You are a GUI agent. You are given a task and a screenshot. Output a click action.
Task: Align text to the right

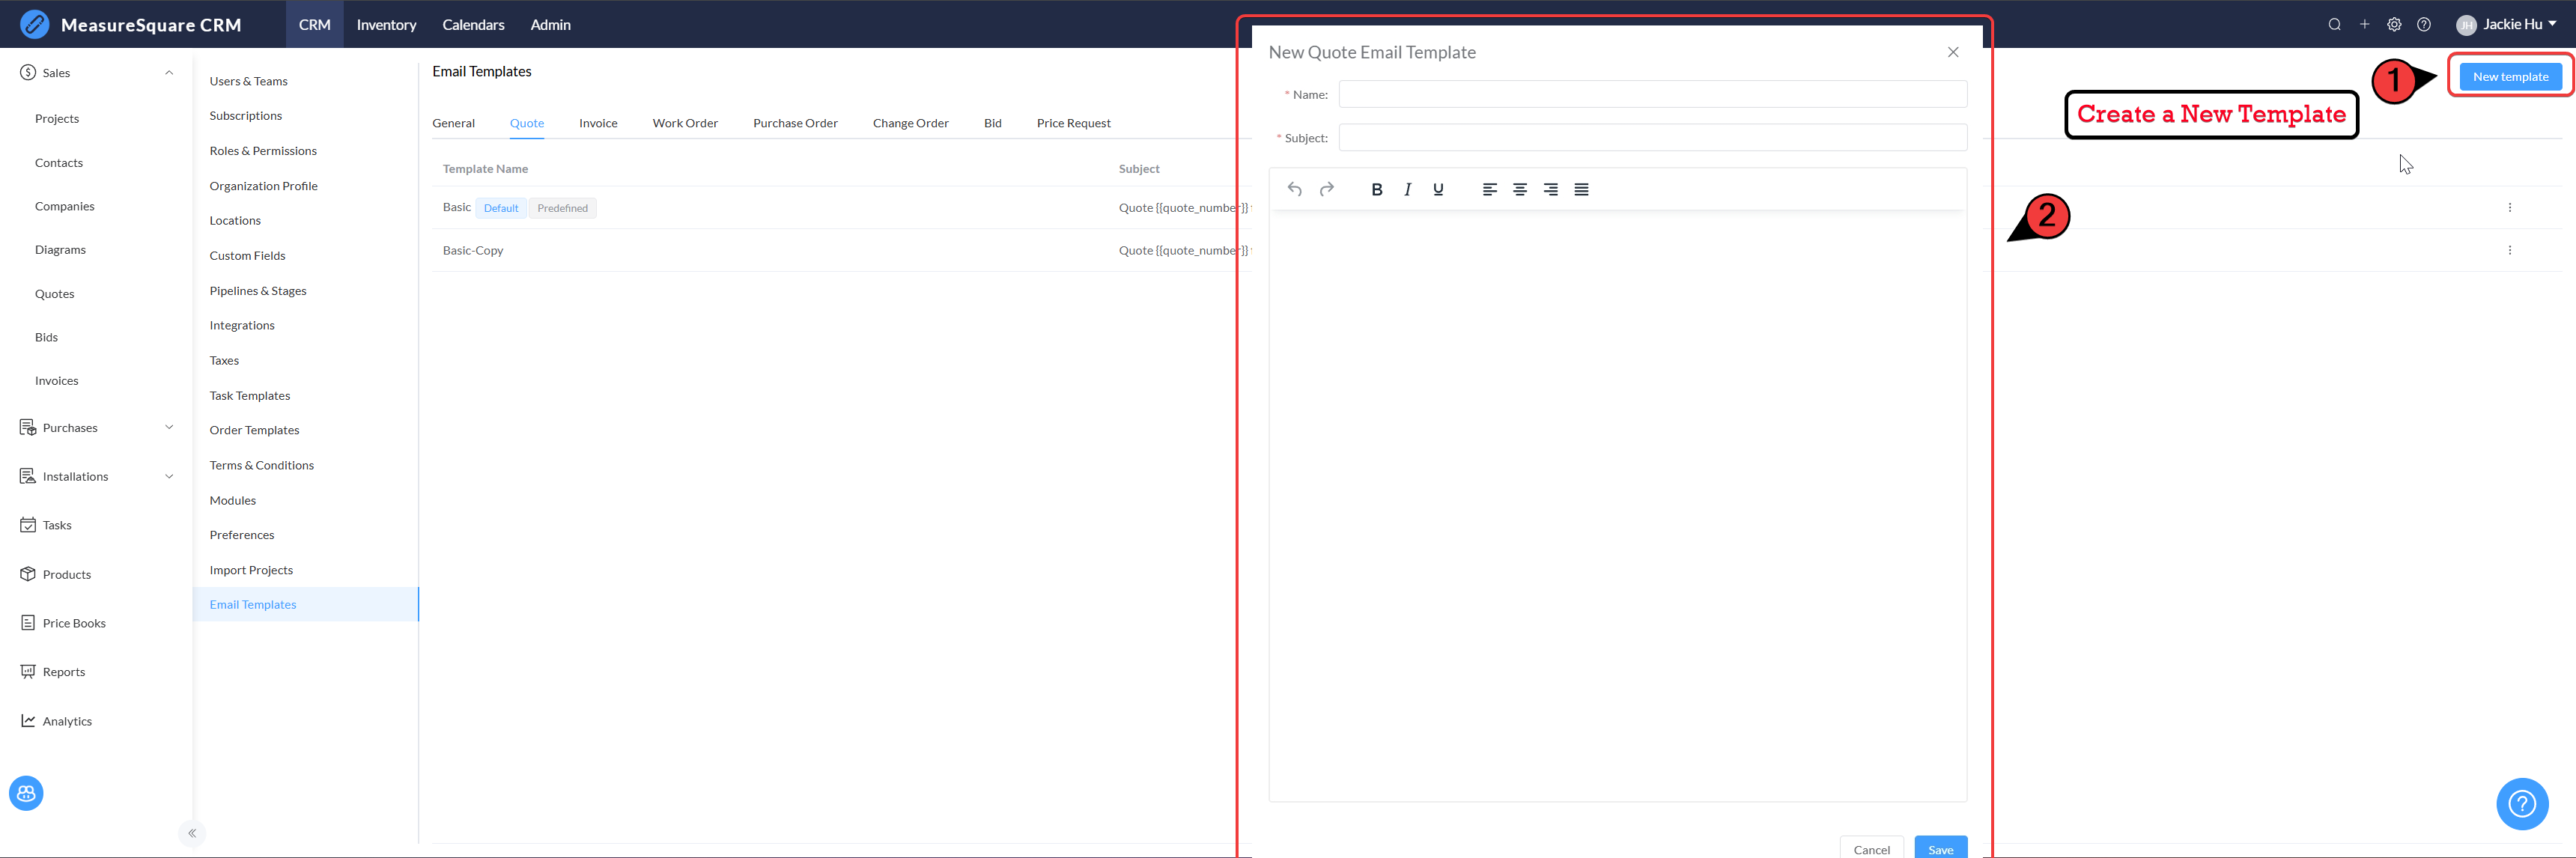point(1550,189)
